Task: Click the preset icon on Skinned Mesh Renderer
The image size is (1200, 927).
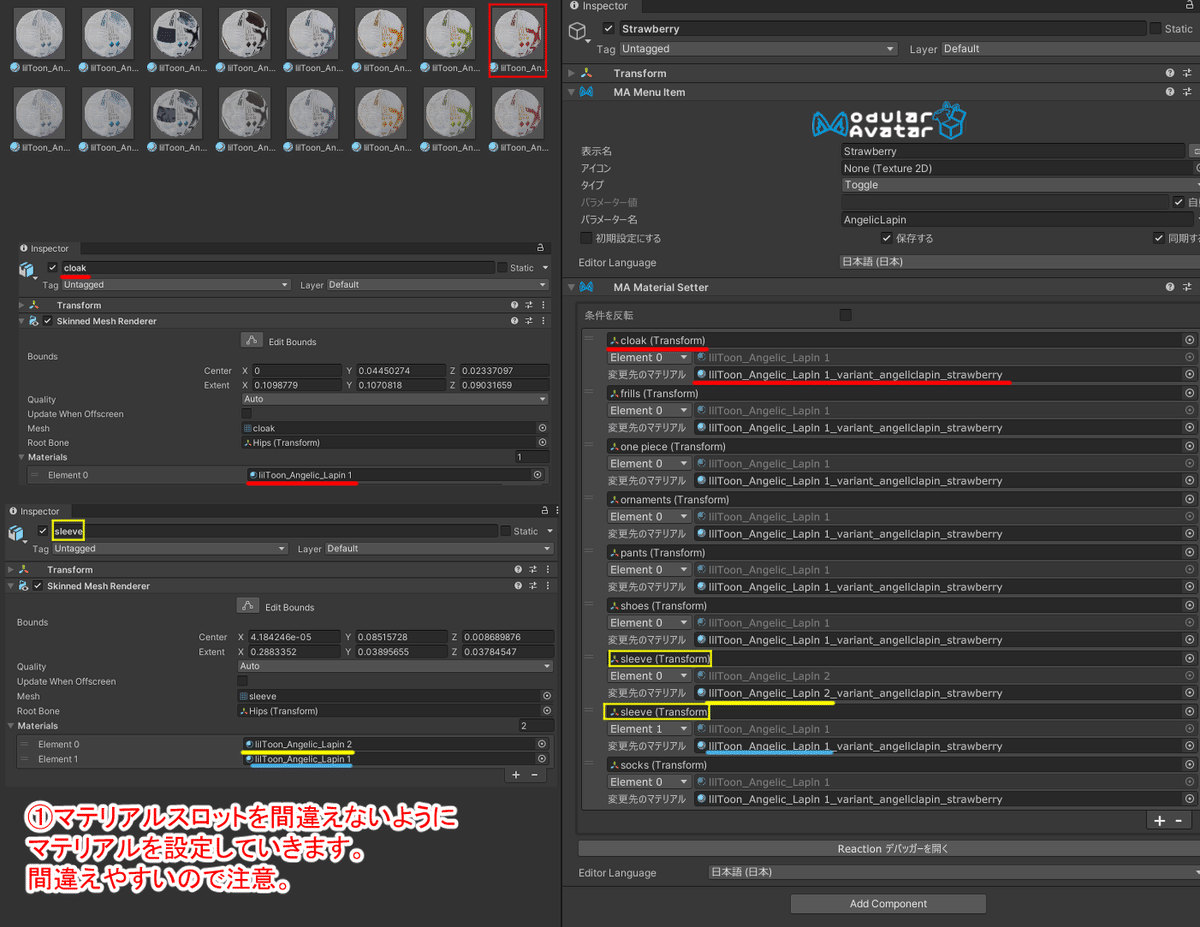Action: (x=528, y=320)
